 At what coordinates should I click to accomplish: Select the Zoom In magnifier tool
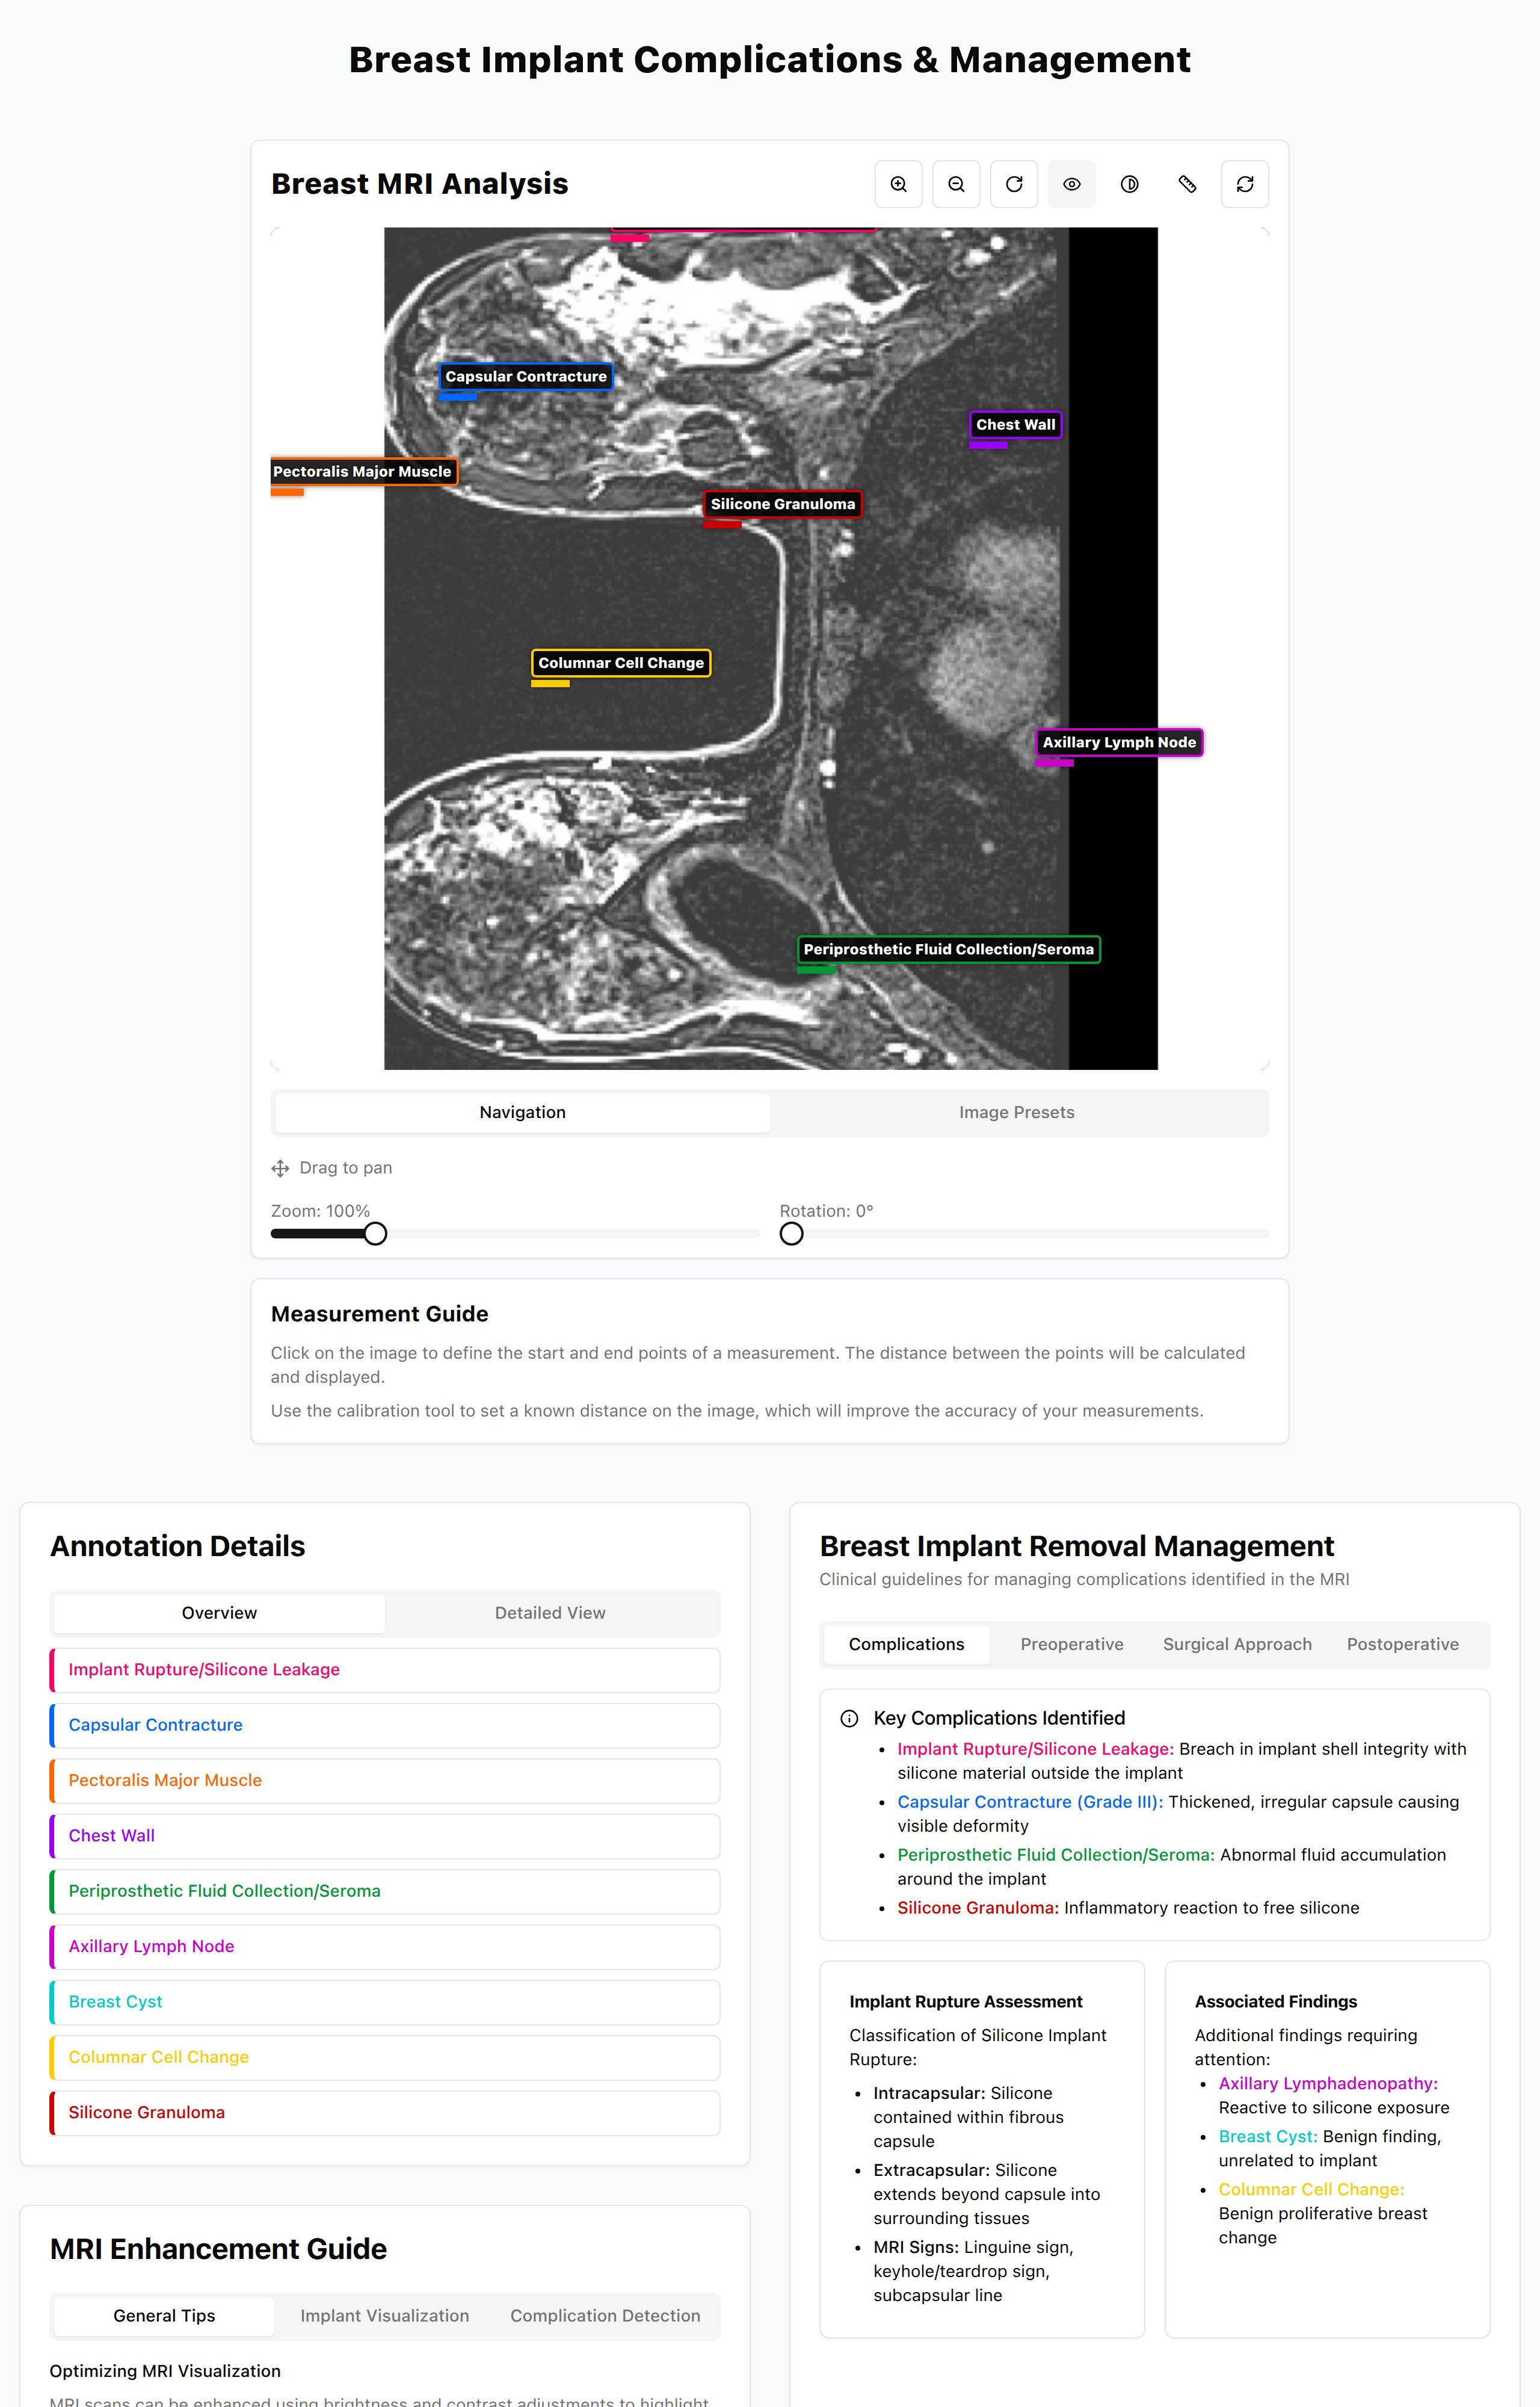[x=898, y=184]
